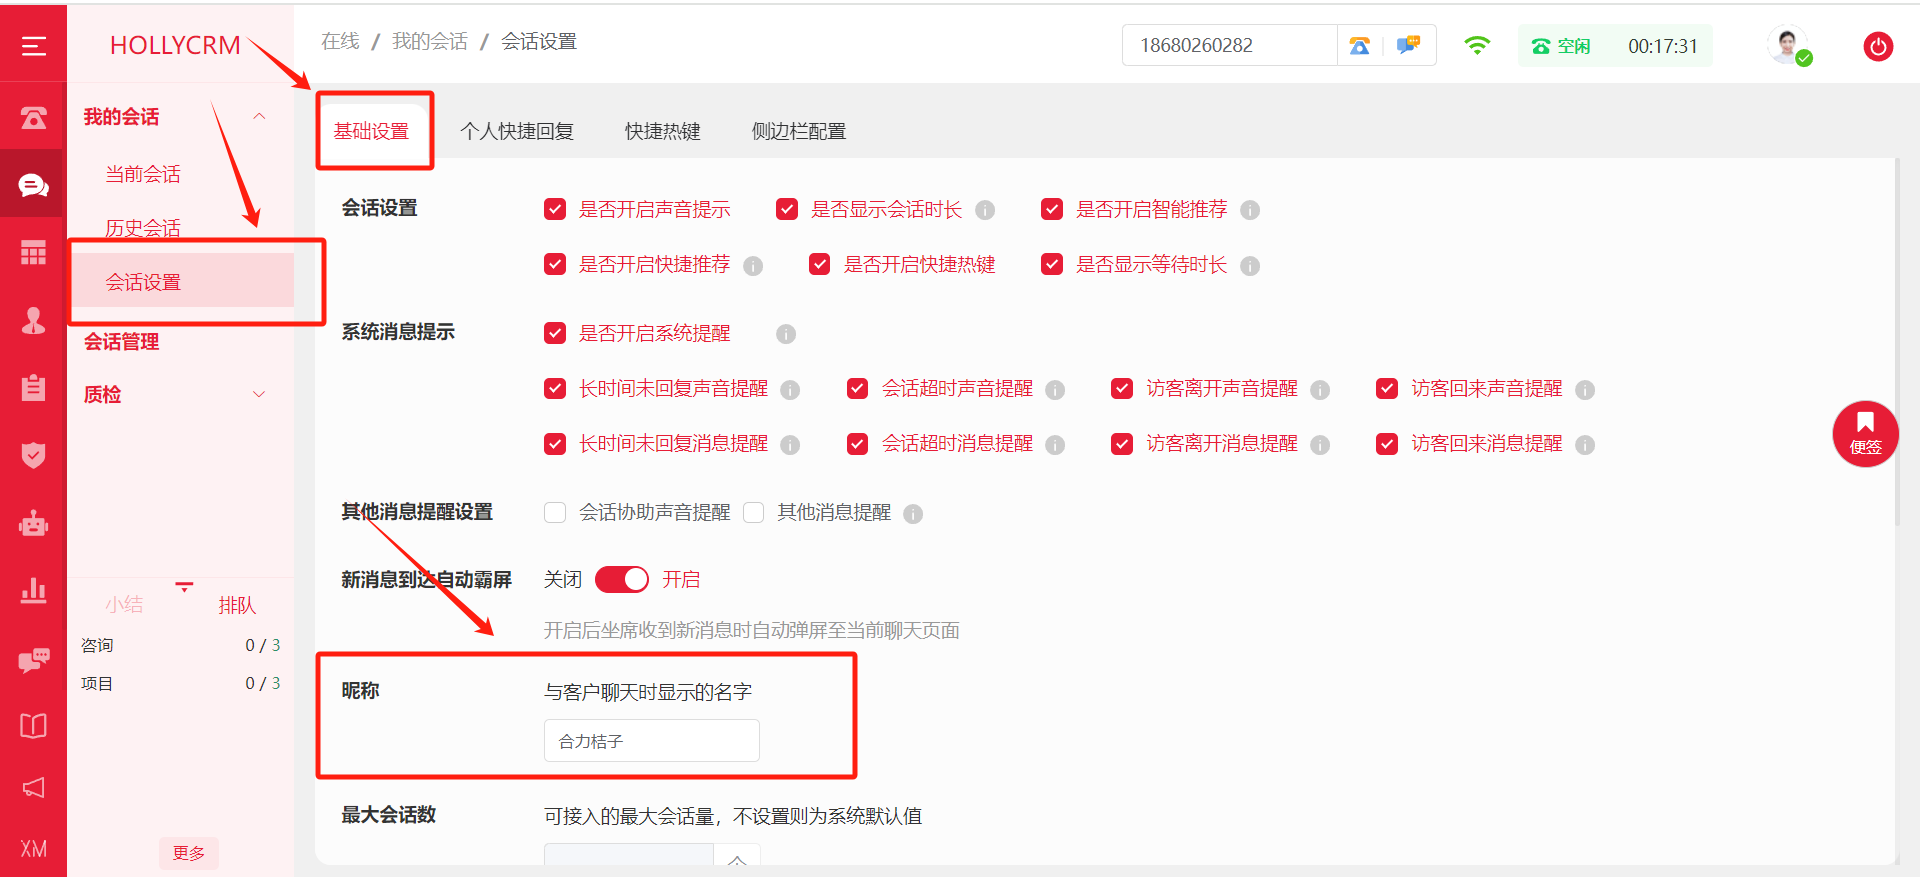Open the knowledge base book icon
This screenshot has width=1920, height=877.
[x=33, y=725]
